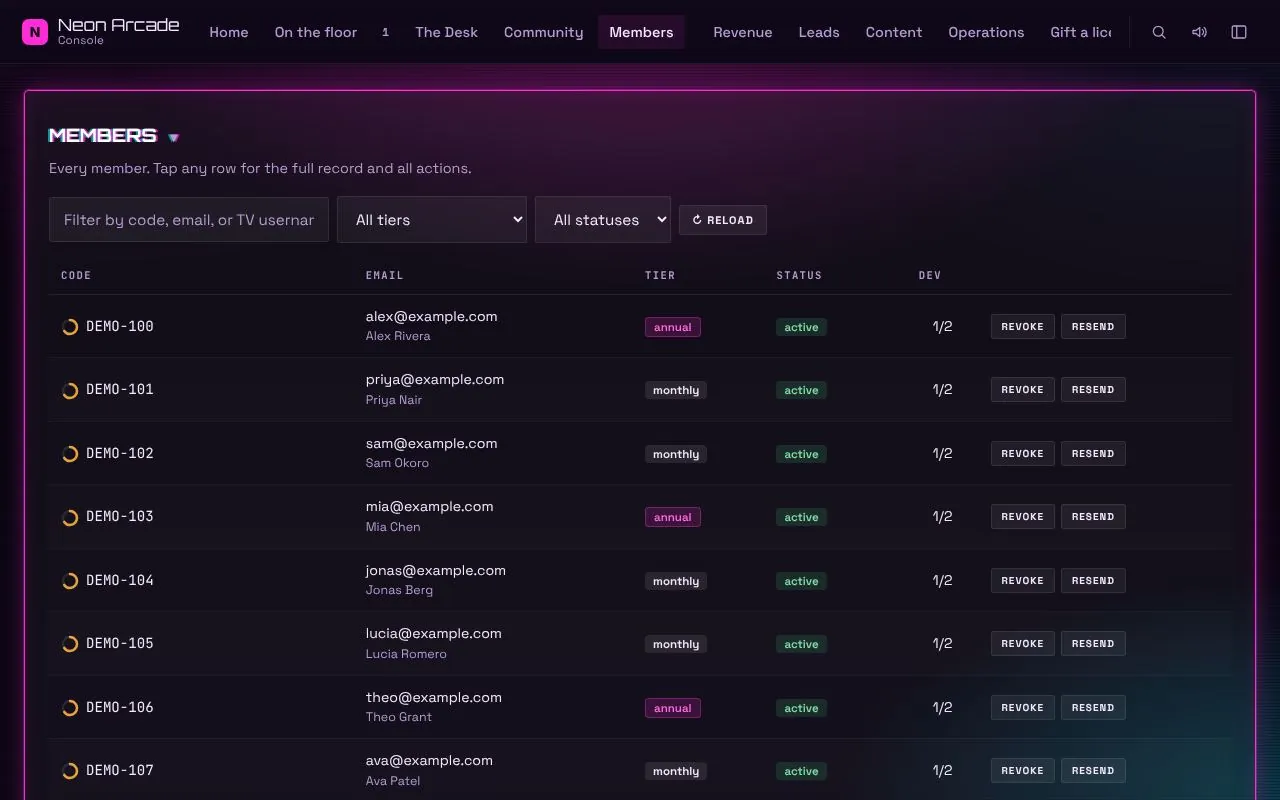Go to the Leads tab
Image resolution: width=1280 pixels, height=800 pixels.
[819, 32]
